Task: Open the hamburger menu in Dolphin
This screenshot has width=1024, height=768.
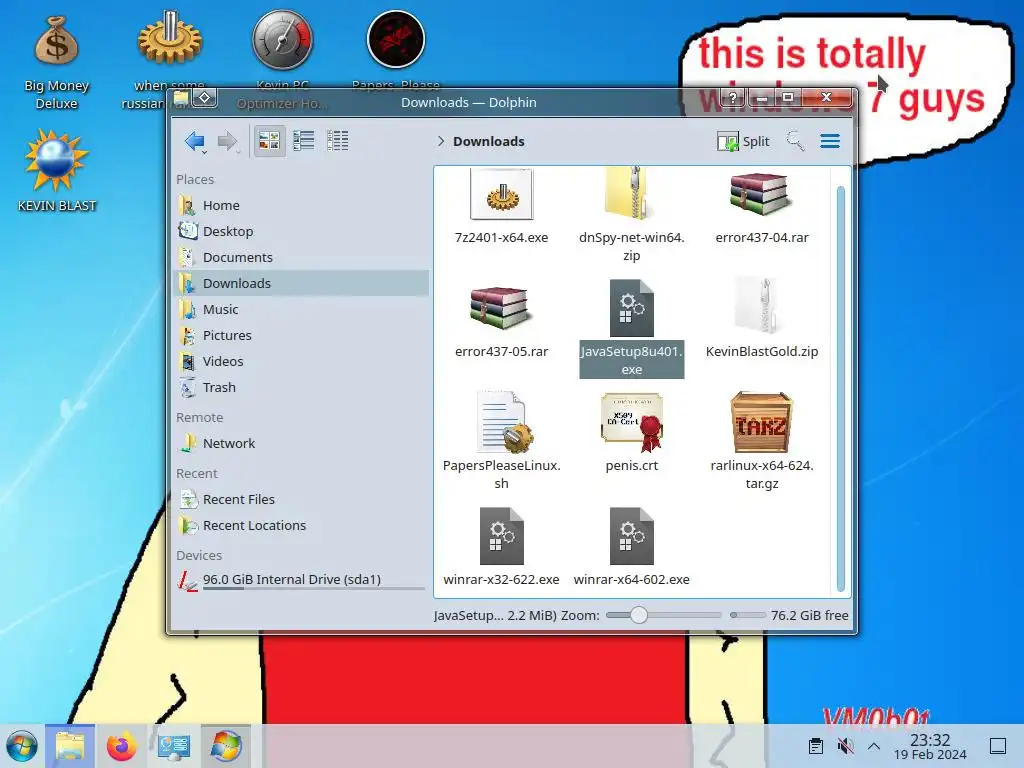Action: click(x=830, y=141)
